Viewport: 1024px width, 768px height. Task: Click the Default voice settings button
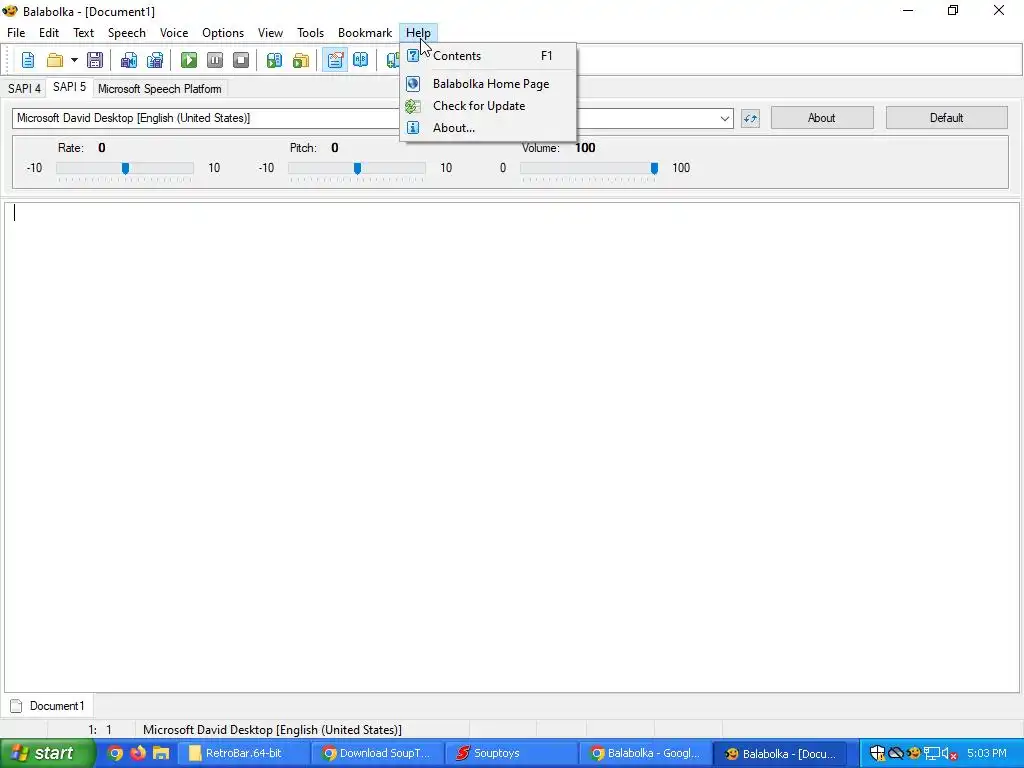click(946, 118)
